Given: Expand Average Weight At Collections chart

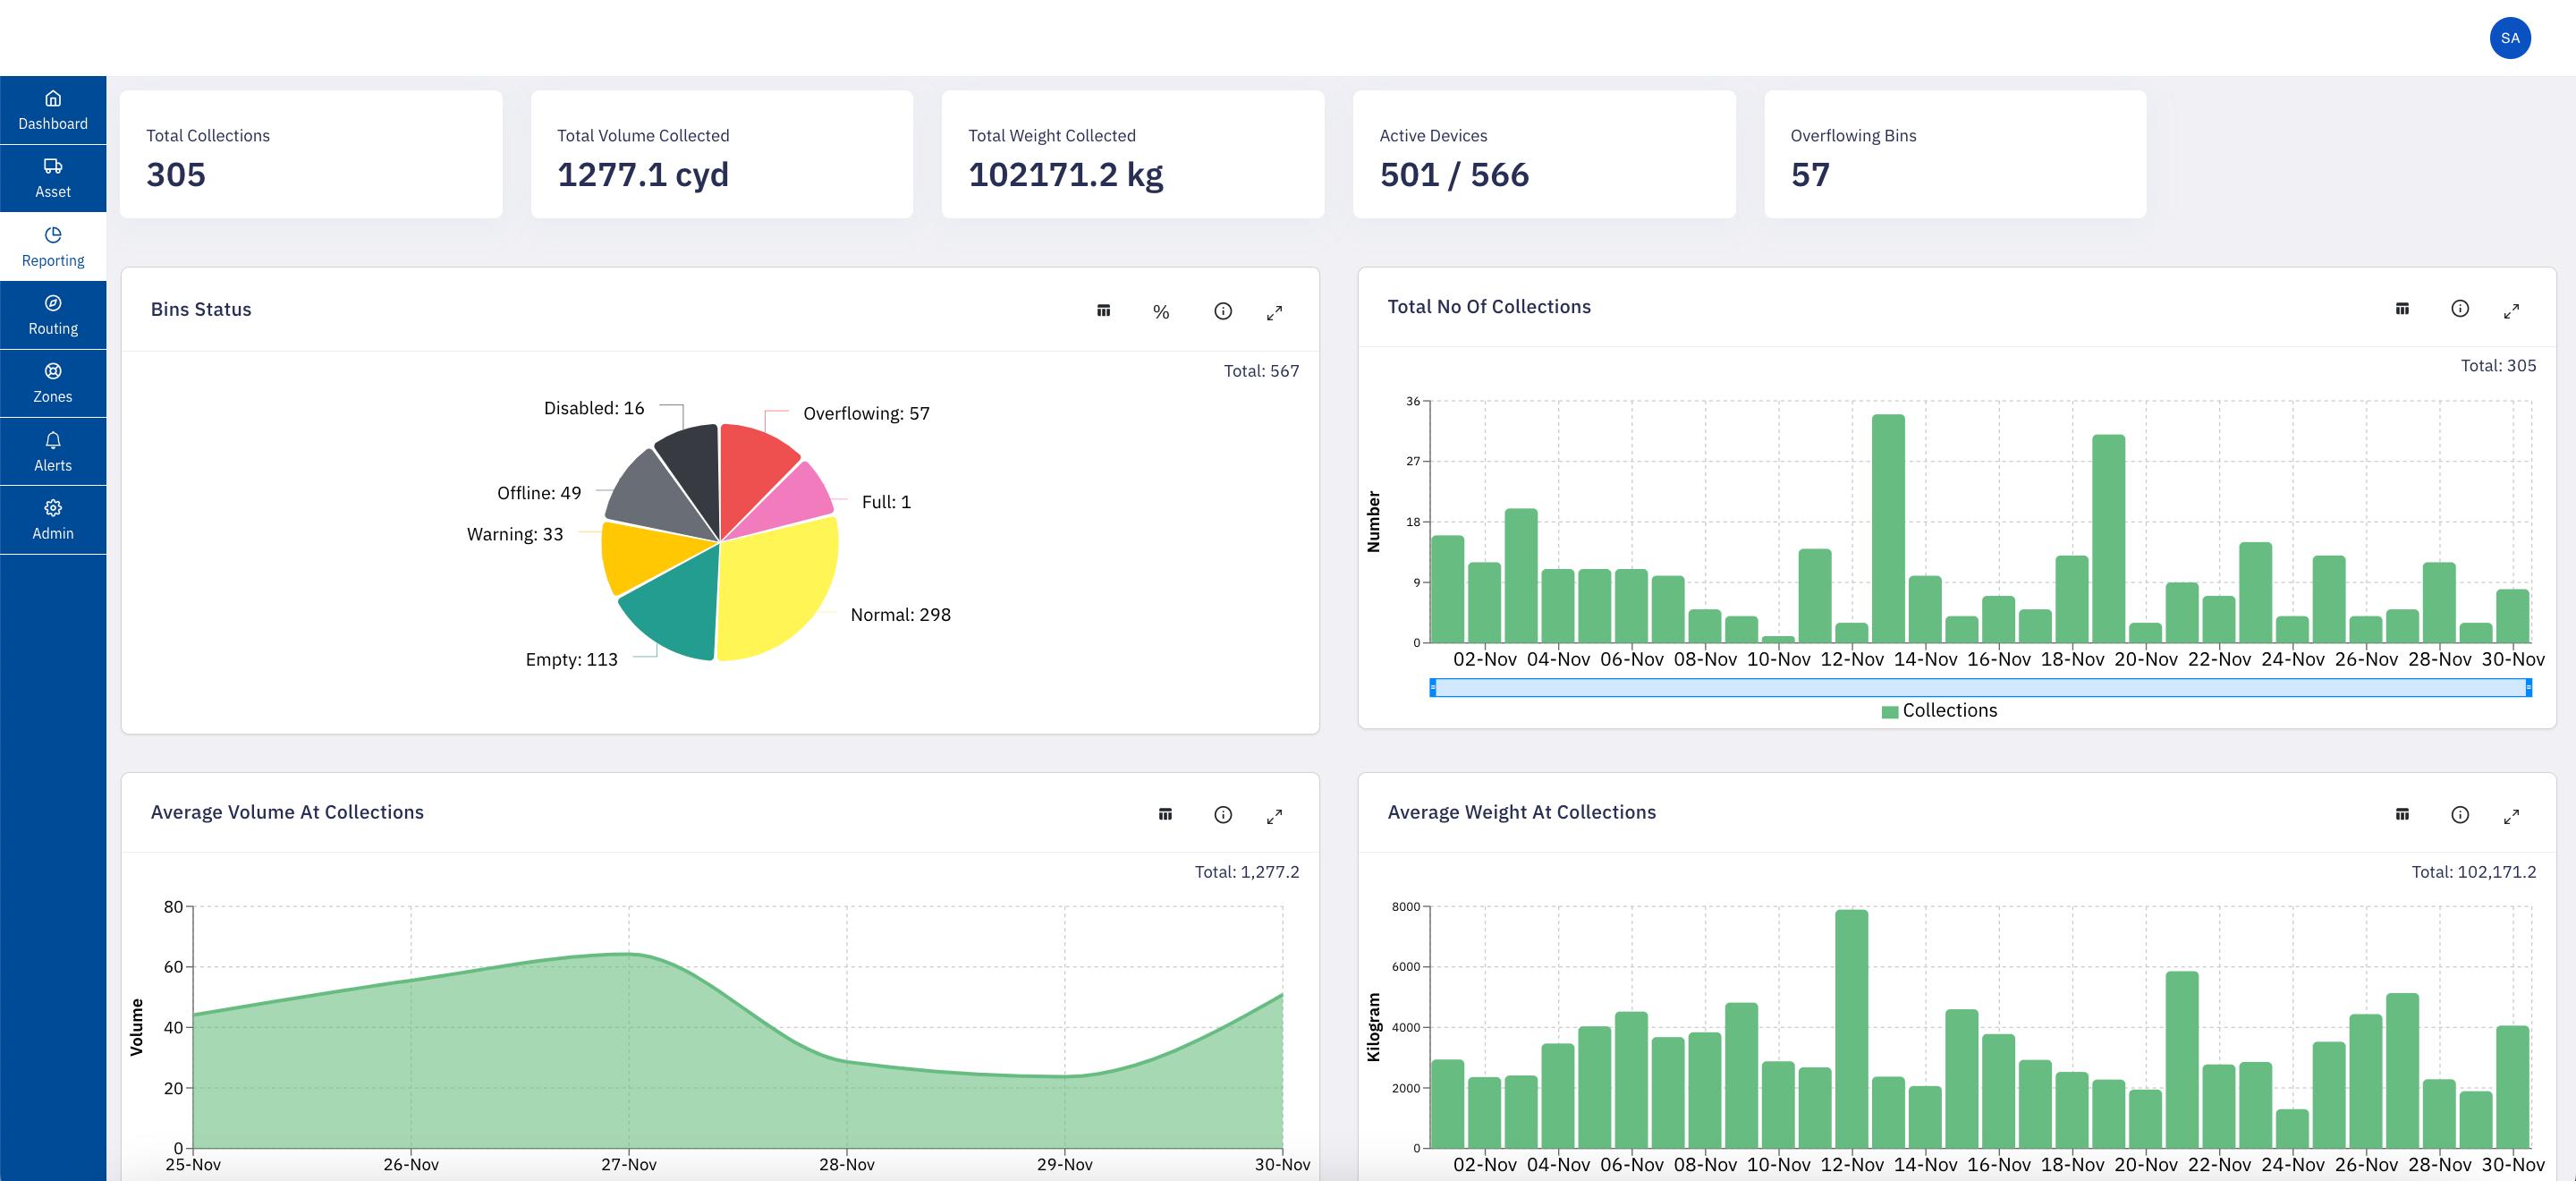Looking at the screenshot, I should pyautogui.click(x=2511, y=816).
